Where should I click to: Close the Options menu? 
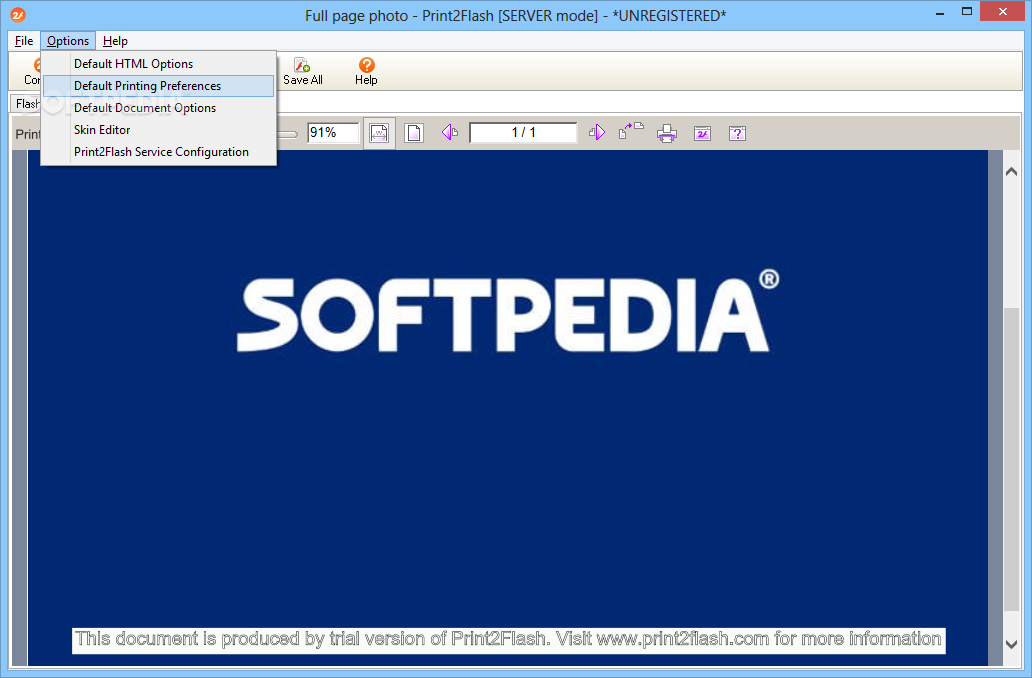tap(68, 41)
